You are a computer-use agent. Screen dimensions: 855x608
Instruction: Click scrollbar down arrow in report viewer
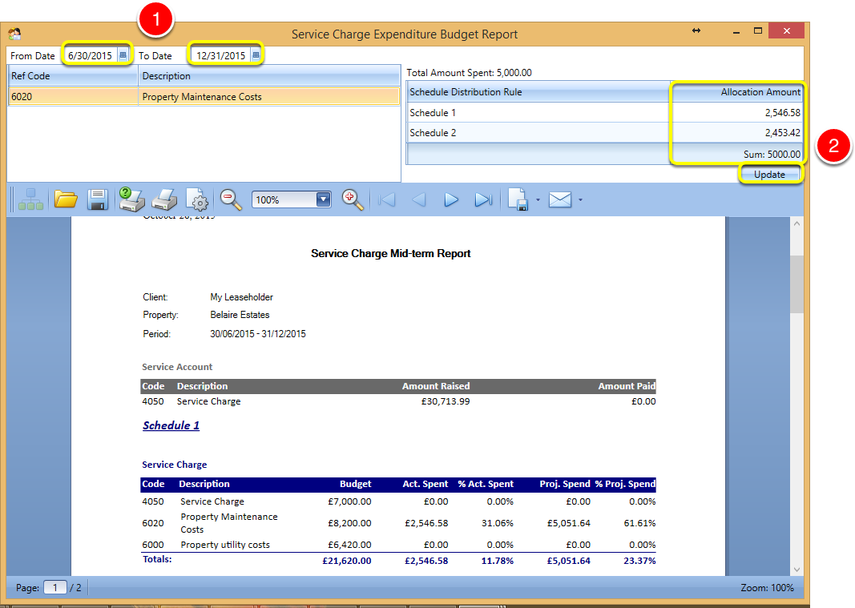tap(797, 569)
